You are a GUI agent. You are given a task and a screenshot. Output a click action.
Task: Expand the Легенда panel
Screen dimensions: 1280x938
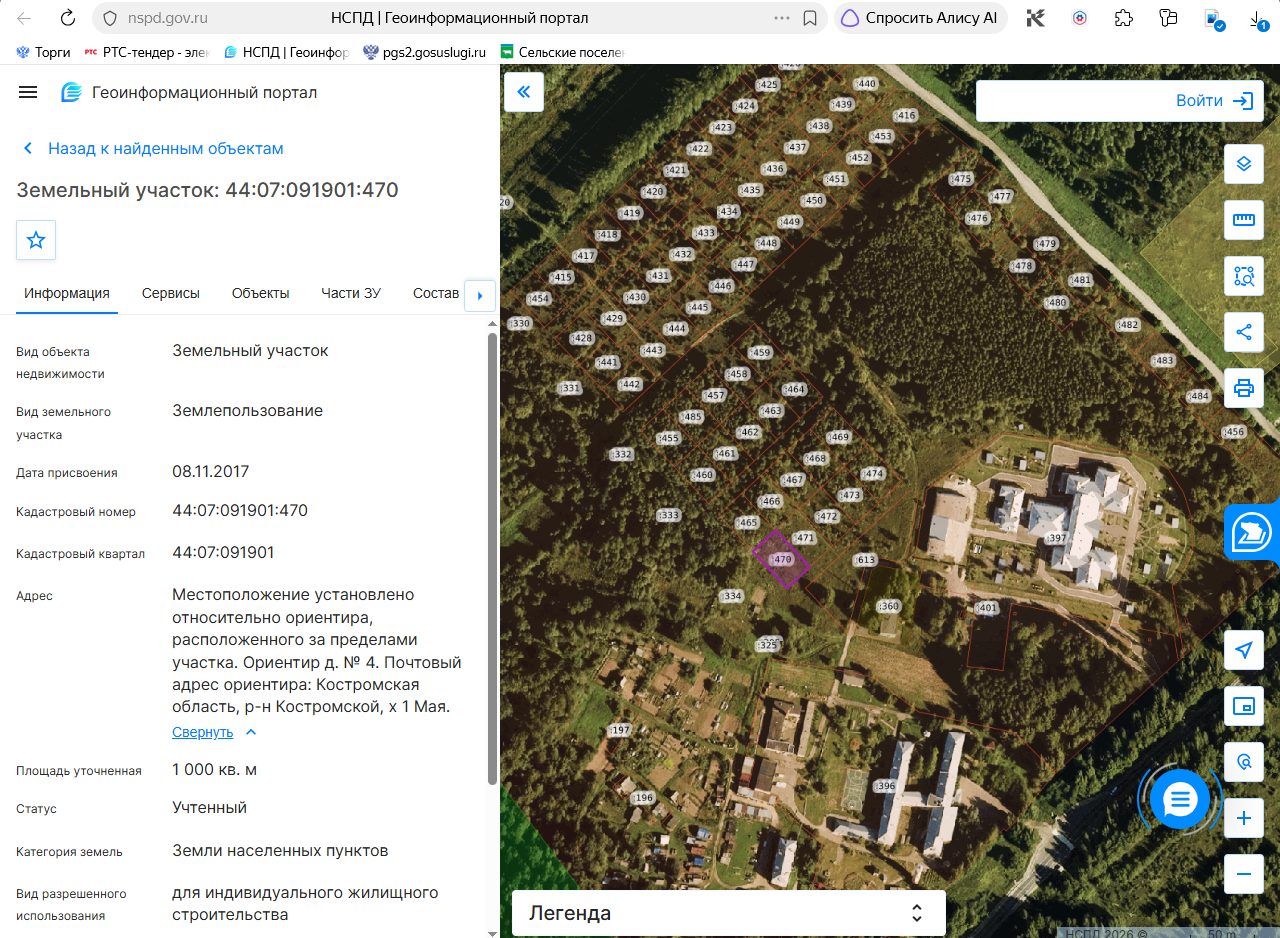[x=728, y=913]
